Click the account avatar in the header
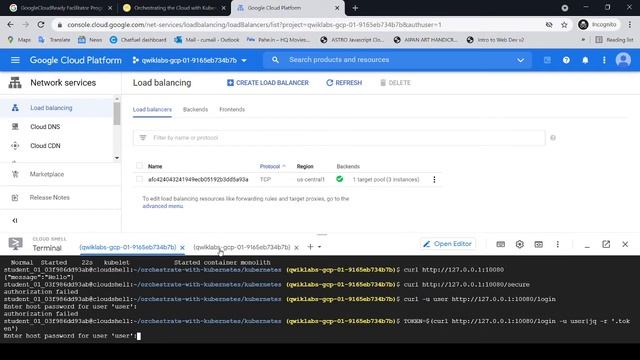This screenshot has height=360, width=640. 623,60
